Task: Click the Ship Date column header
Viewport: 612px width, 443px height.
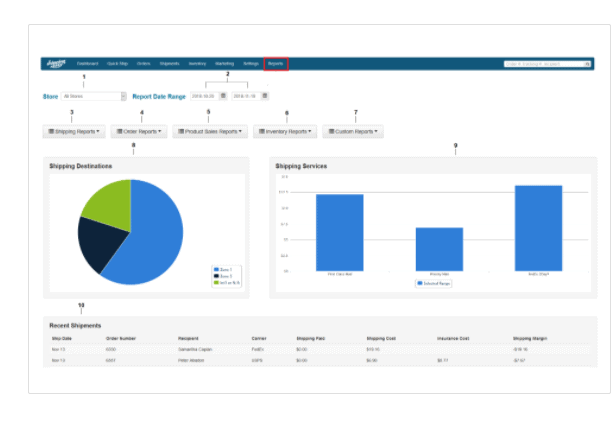Action: [x=62, y=338]
